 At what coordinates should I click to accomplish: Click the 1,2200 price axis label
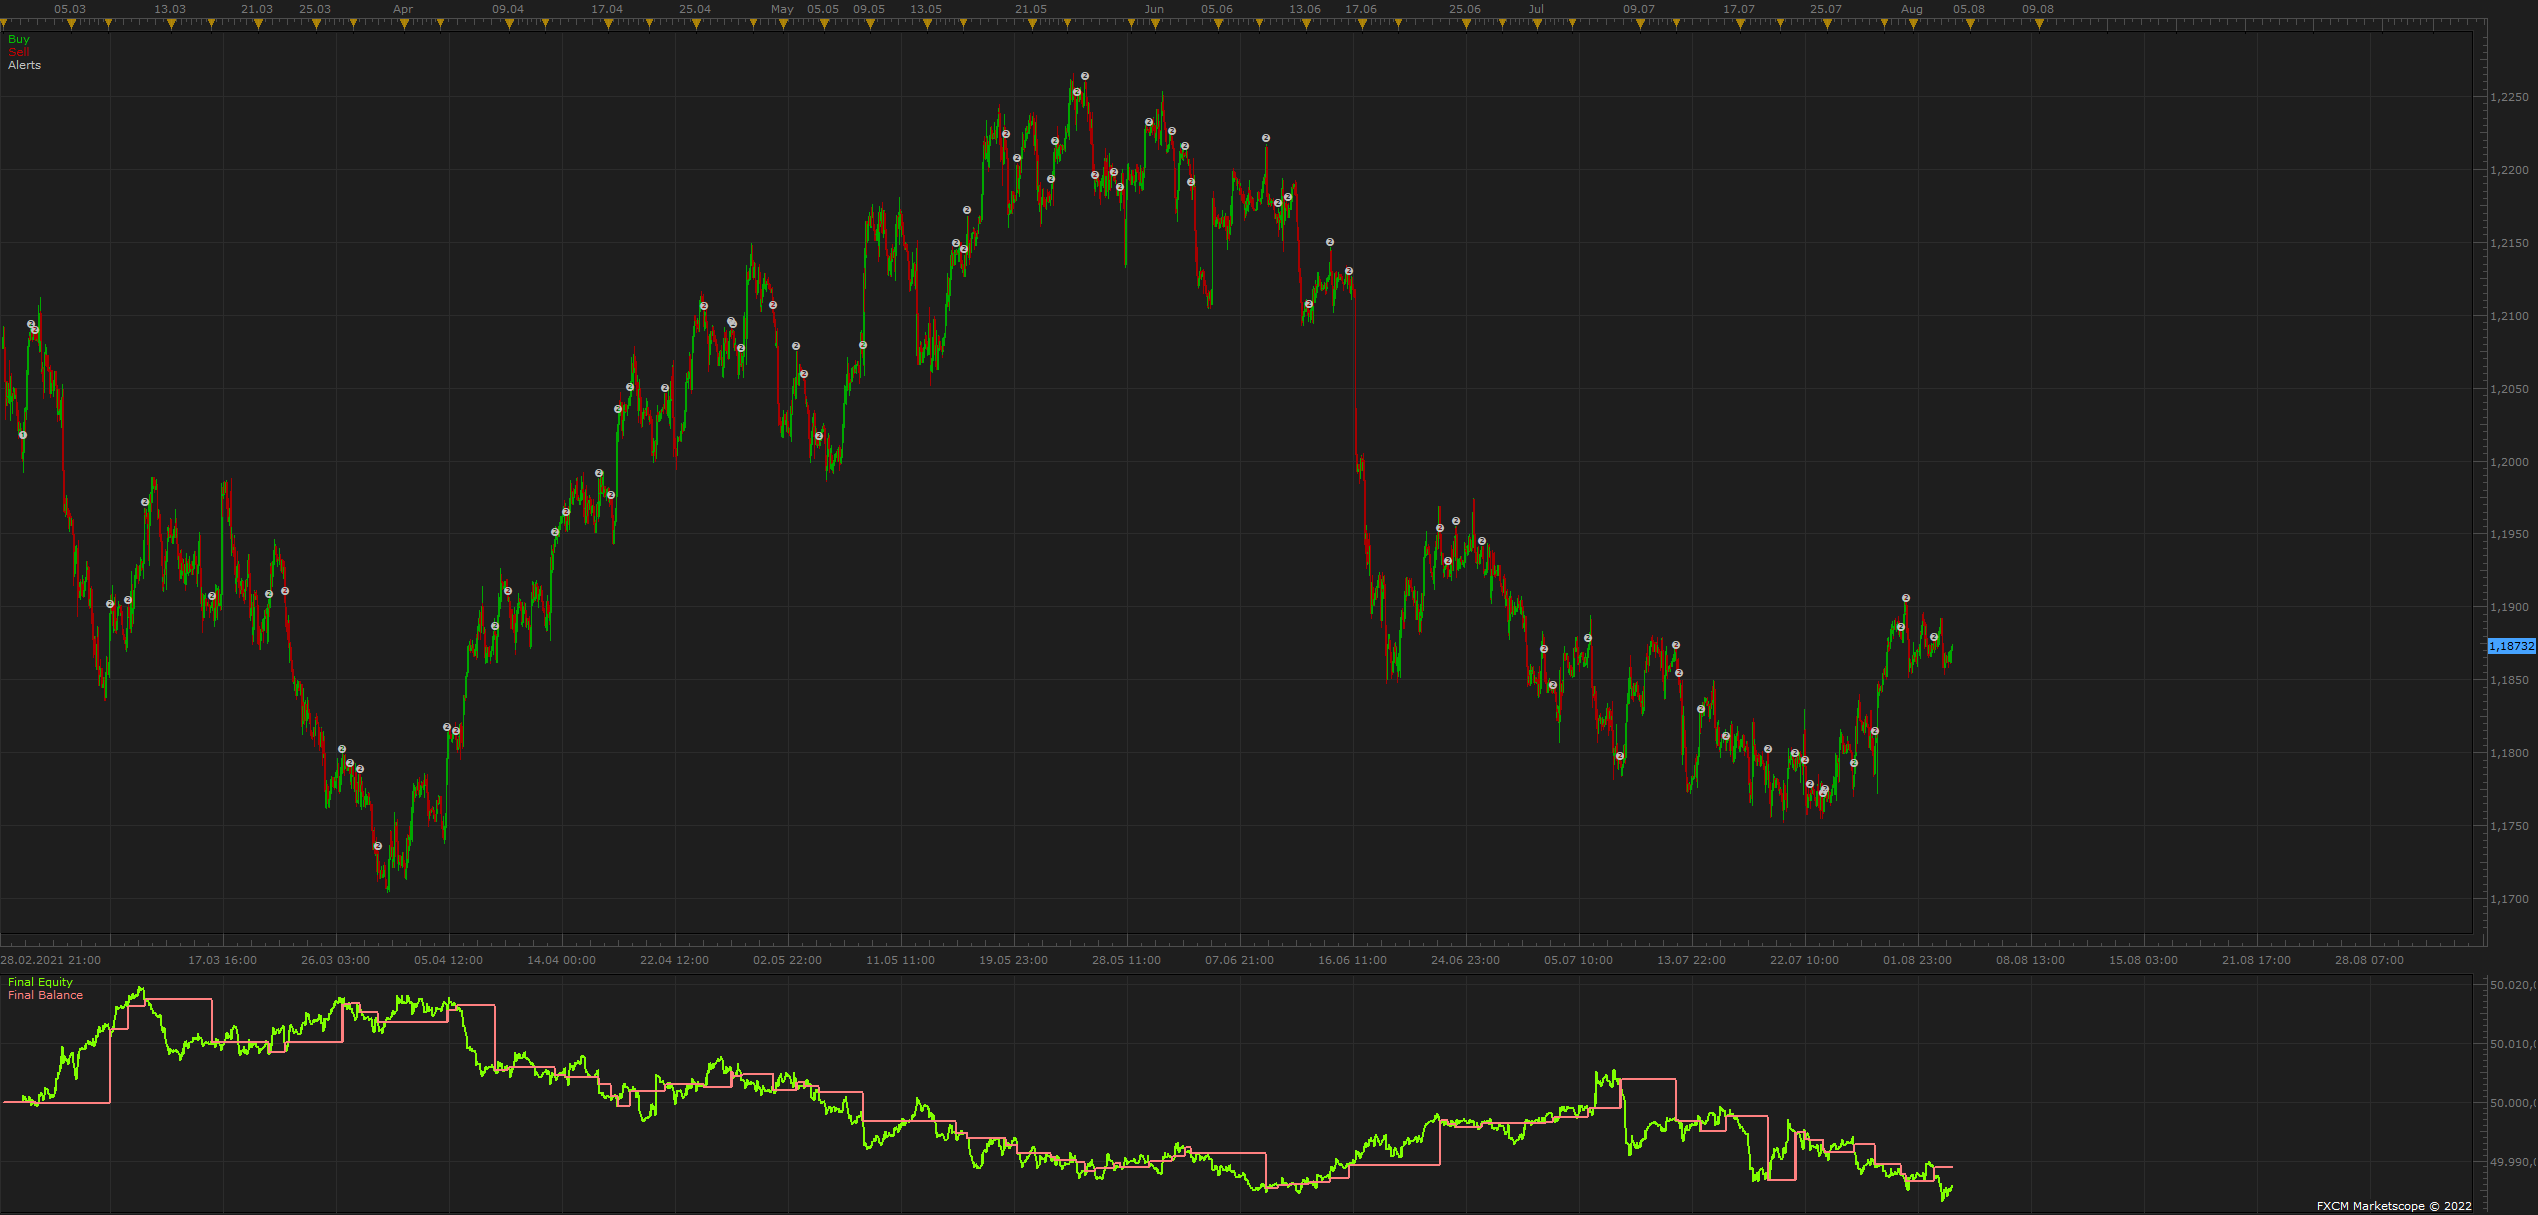[x=2509, y=170]
